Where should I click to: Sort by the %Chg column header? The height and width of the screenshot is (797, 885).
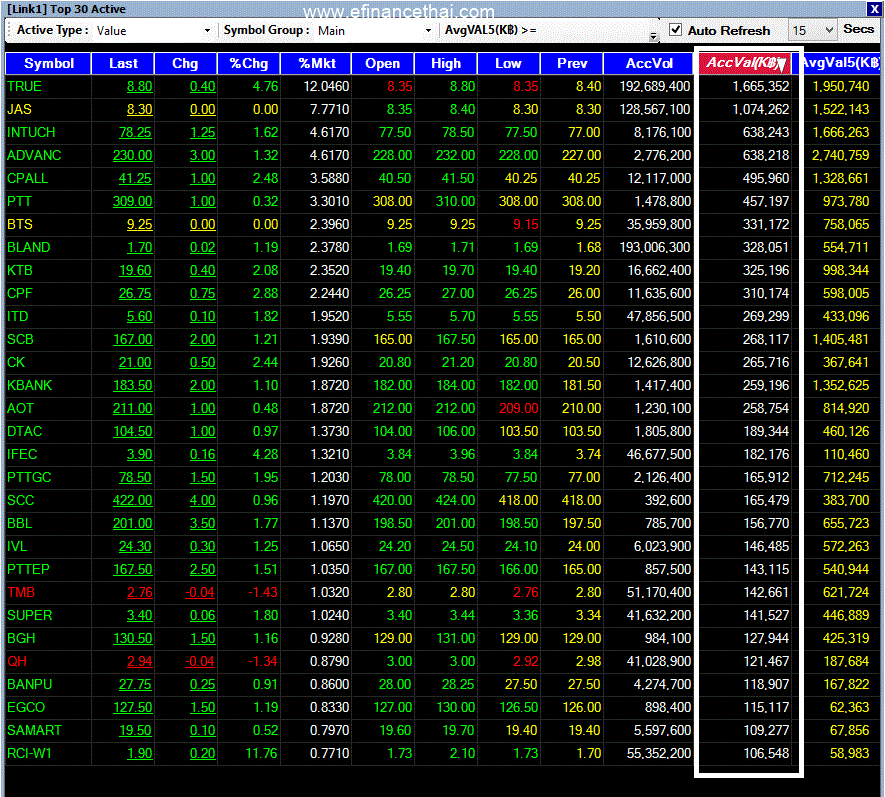point(248,63)
